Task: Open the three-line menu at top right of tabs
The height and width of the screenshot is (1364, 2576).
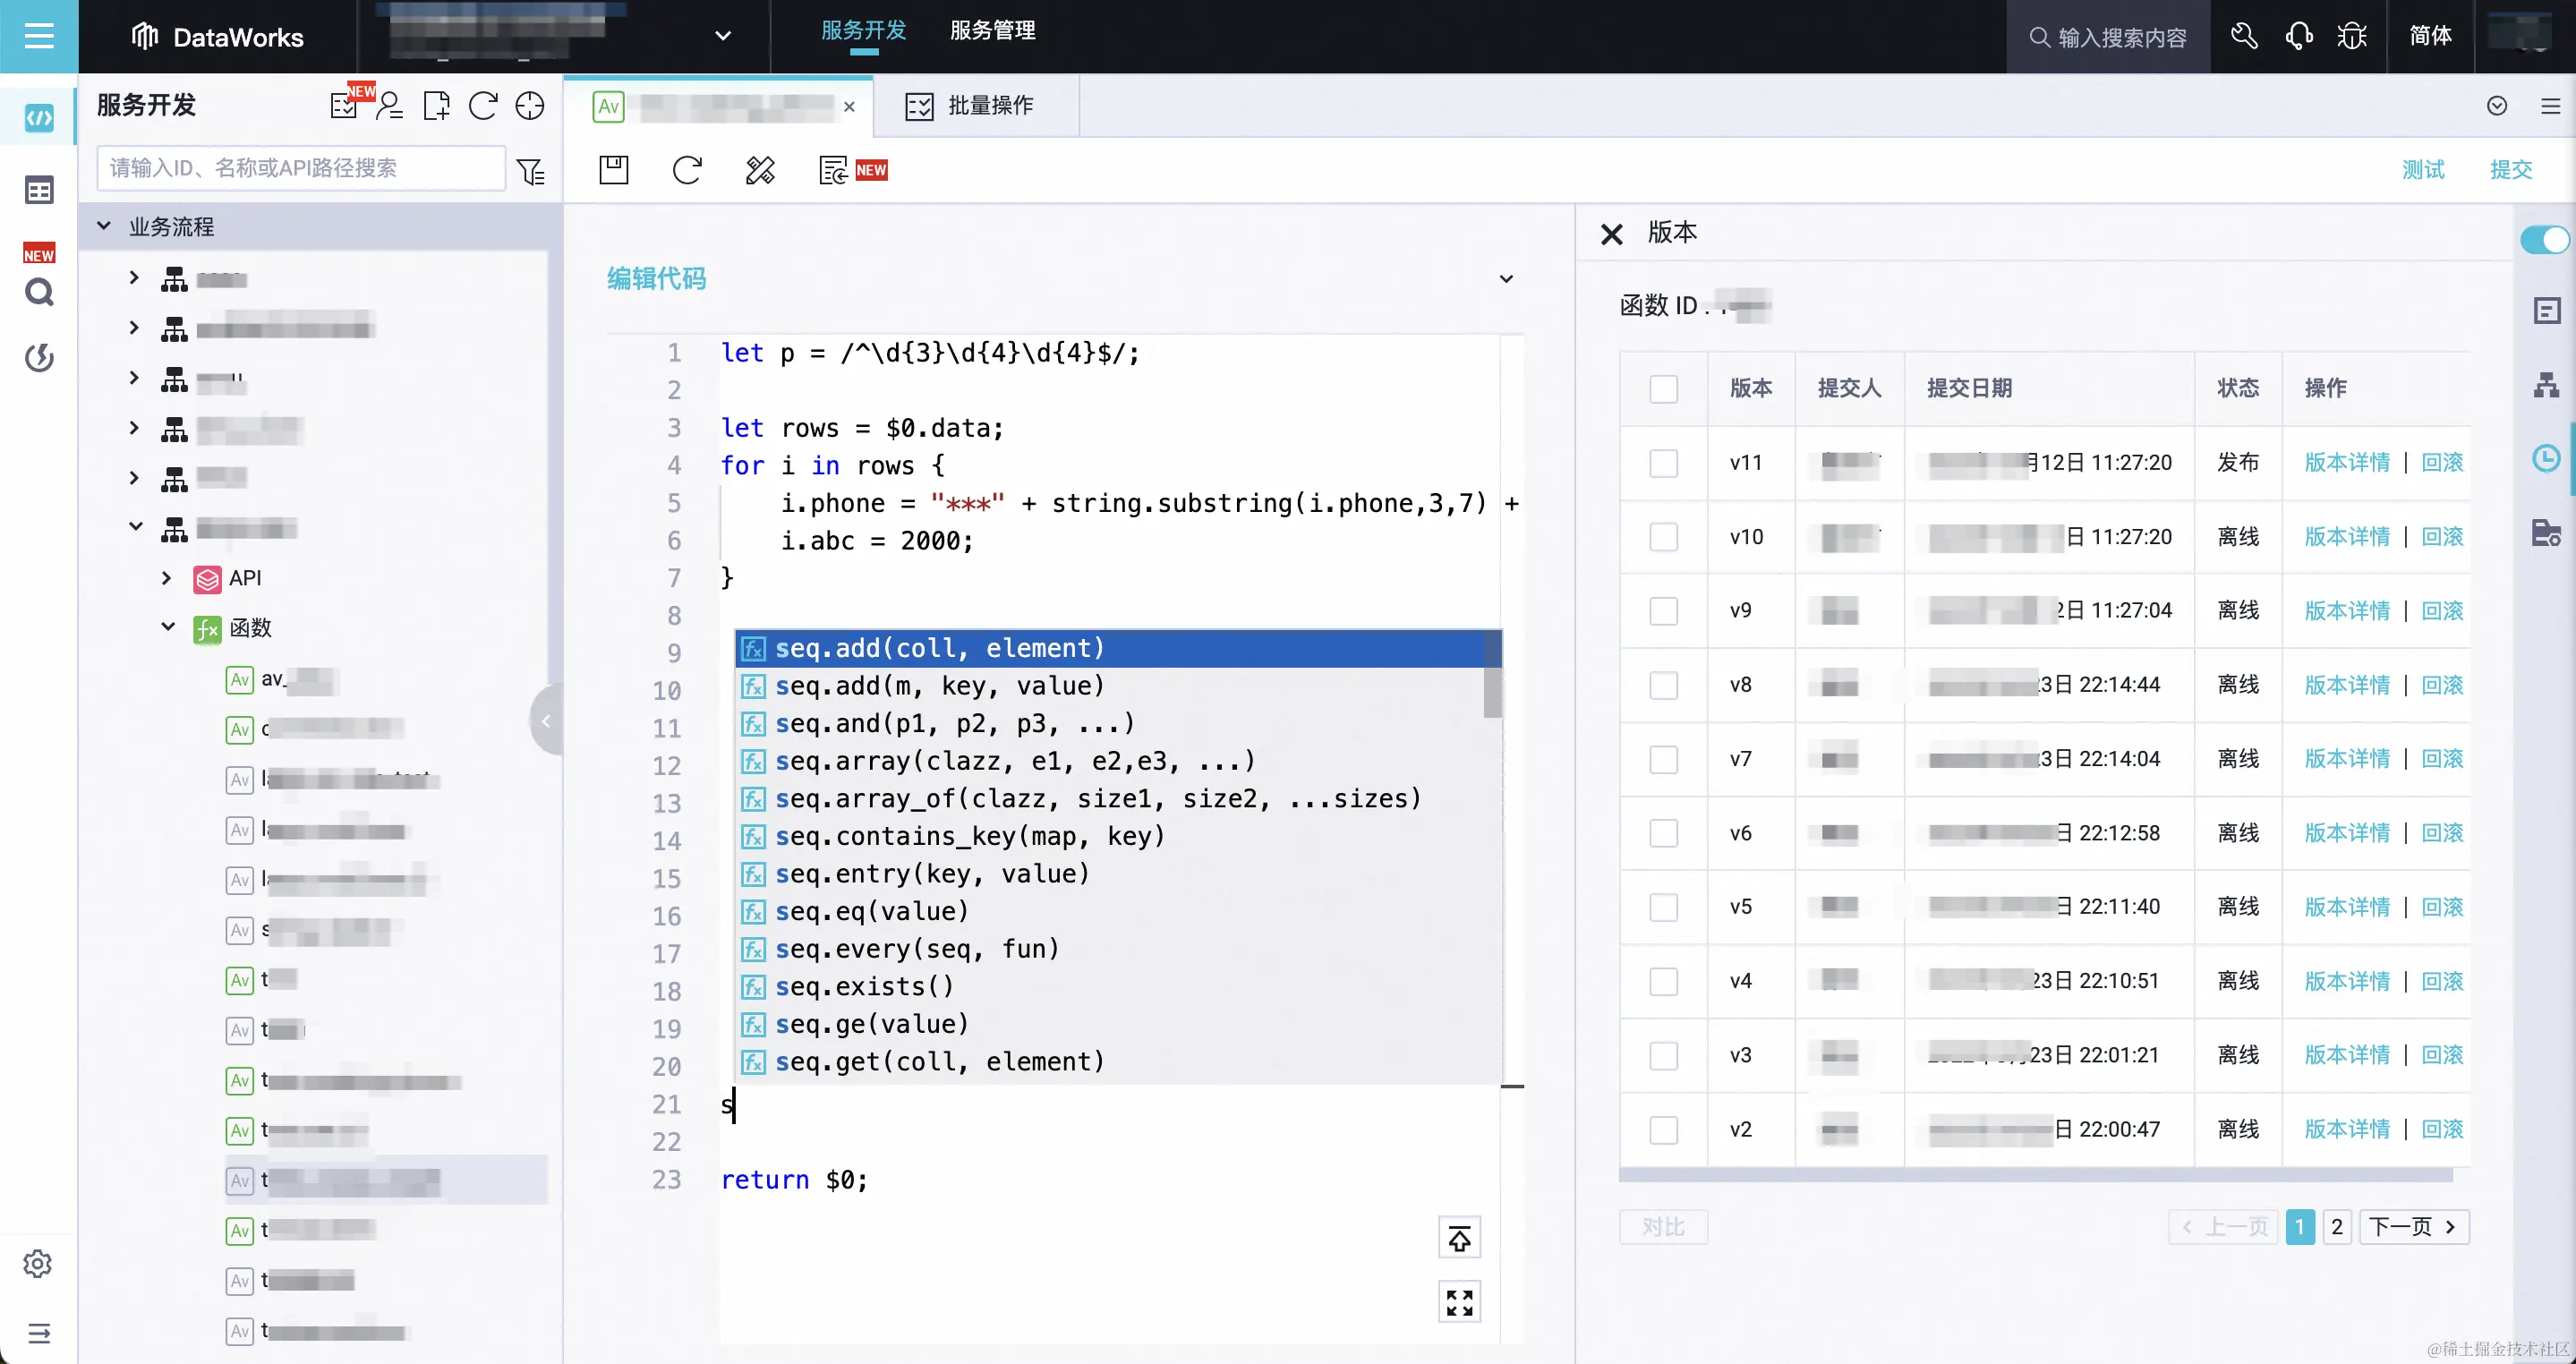Action: click(2551, 106)
